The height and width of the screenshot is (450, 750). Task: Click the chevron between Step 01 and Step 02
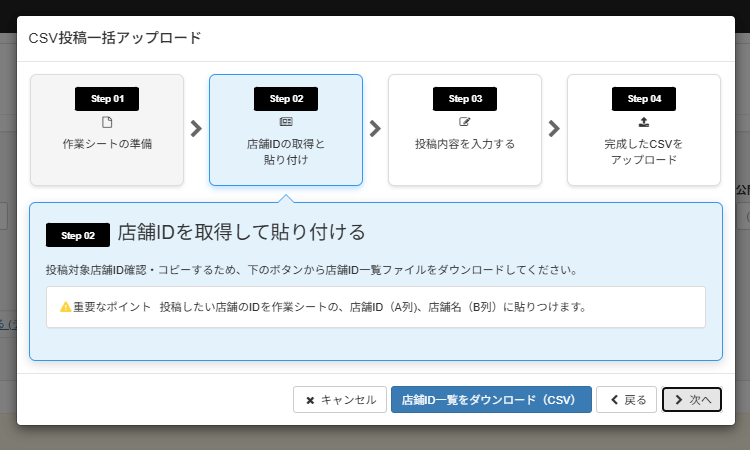196,129
